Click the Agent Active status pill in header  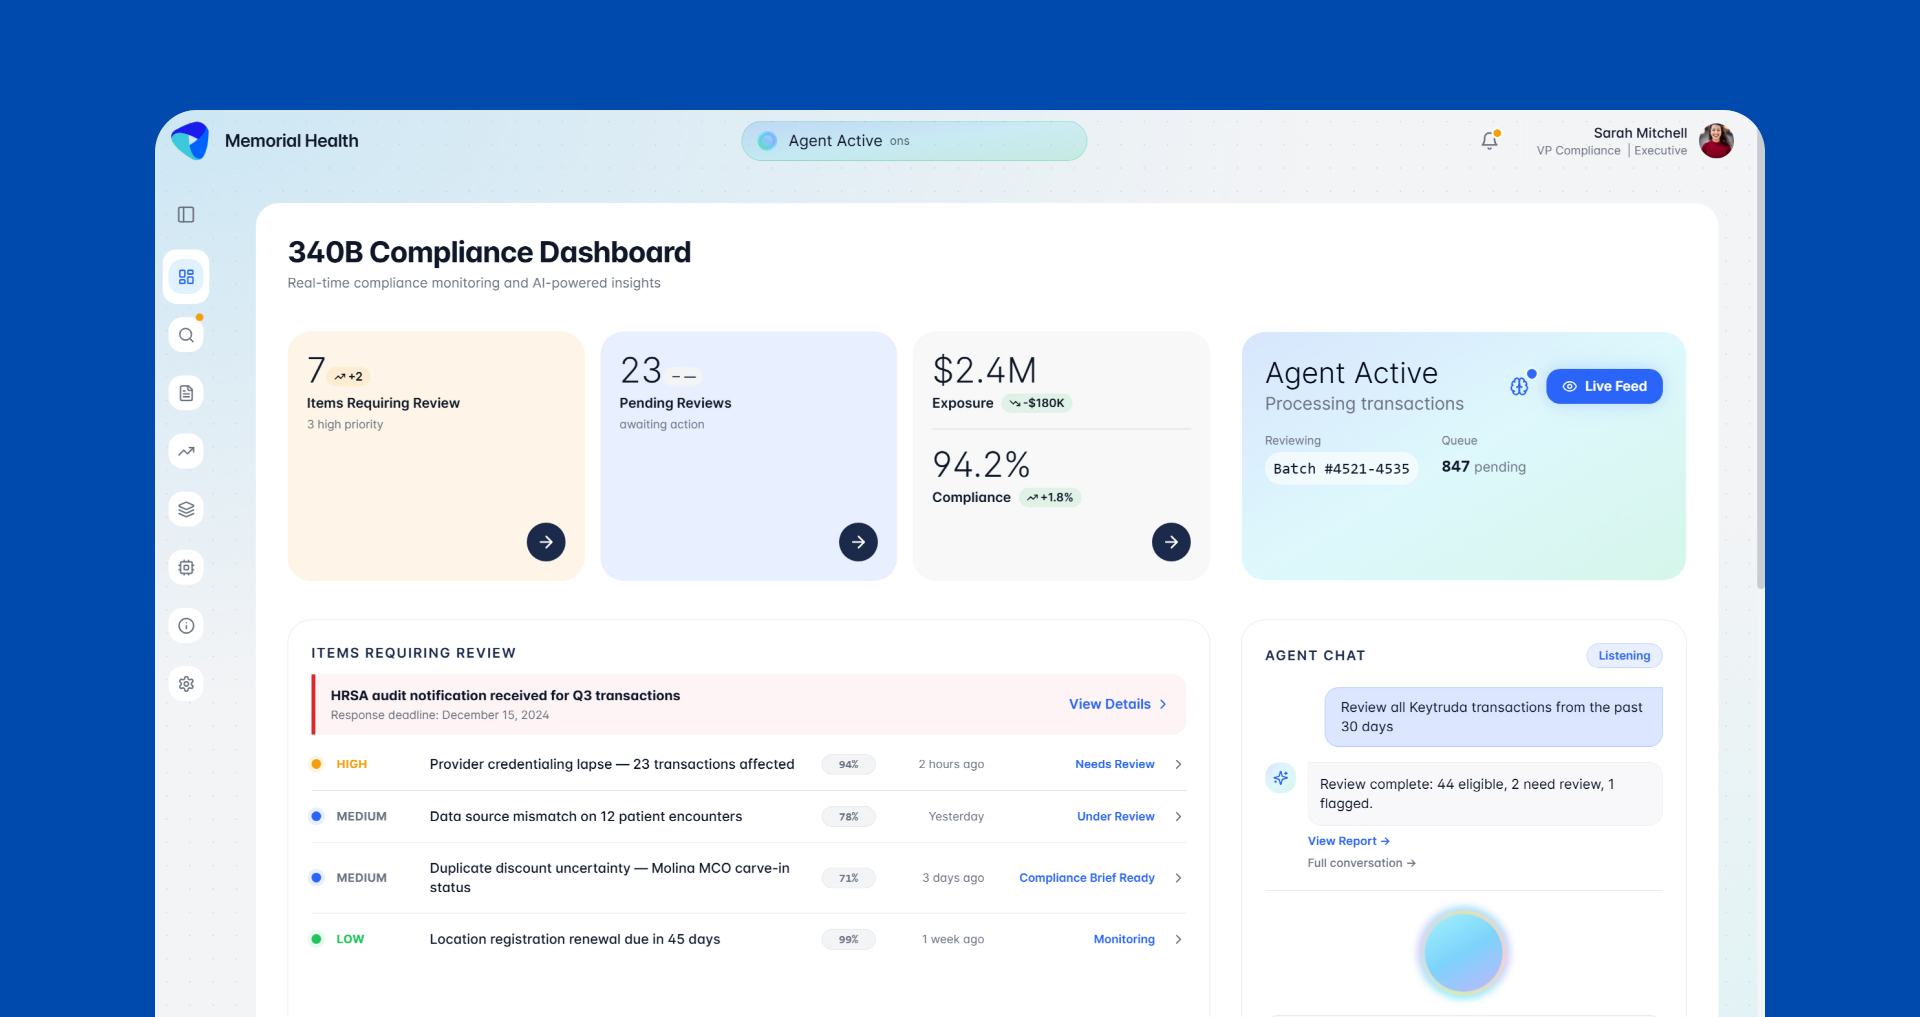pos(914,141)
